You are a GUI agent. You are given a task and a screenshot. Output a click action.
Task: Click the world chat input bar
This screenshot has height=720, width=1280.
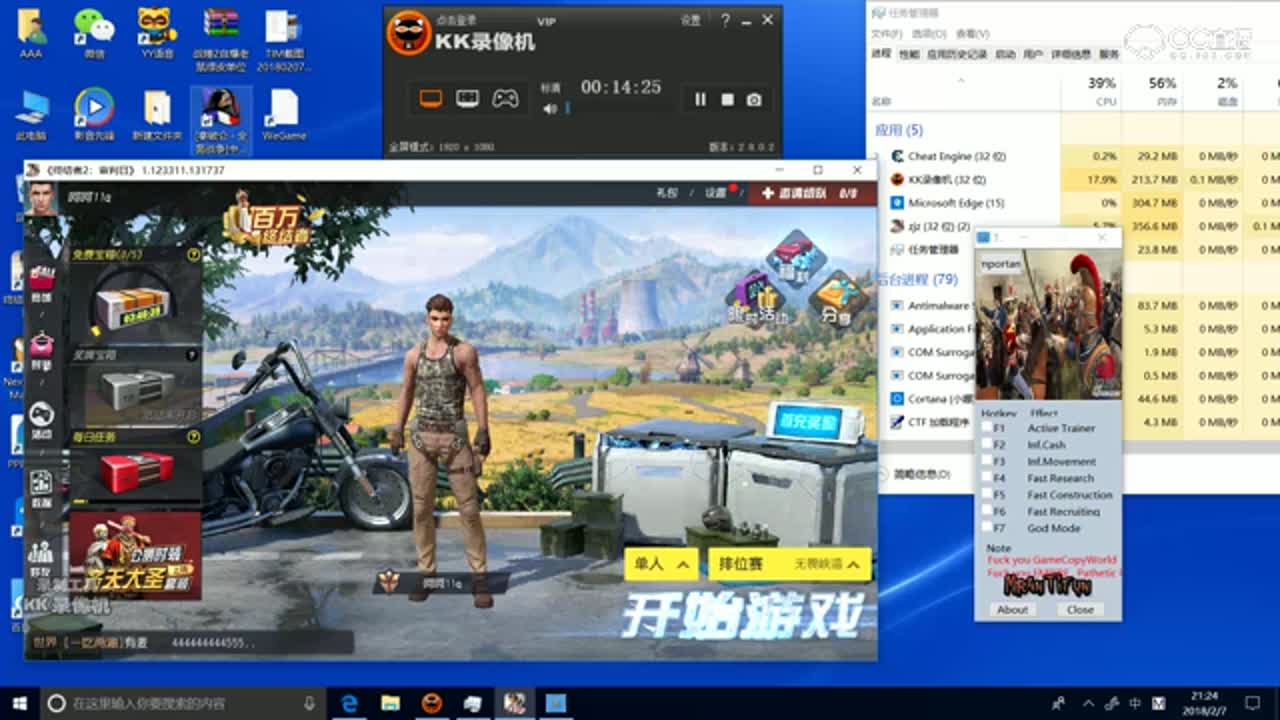[x=188, y=642]
